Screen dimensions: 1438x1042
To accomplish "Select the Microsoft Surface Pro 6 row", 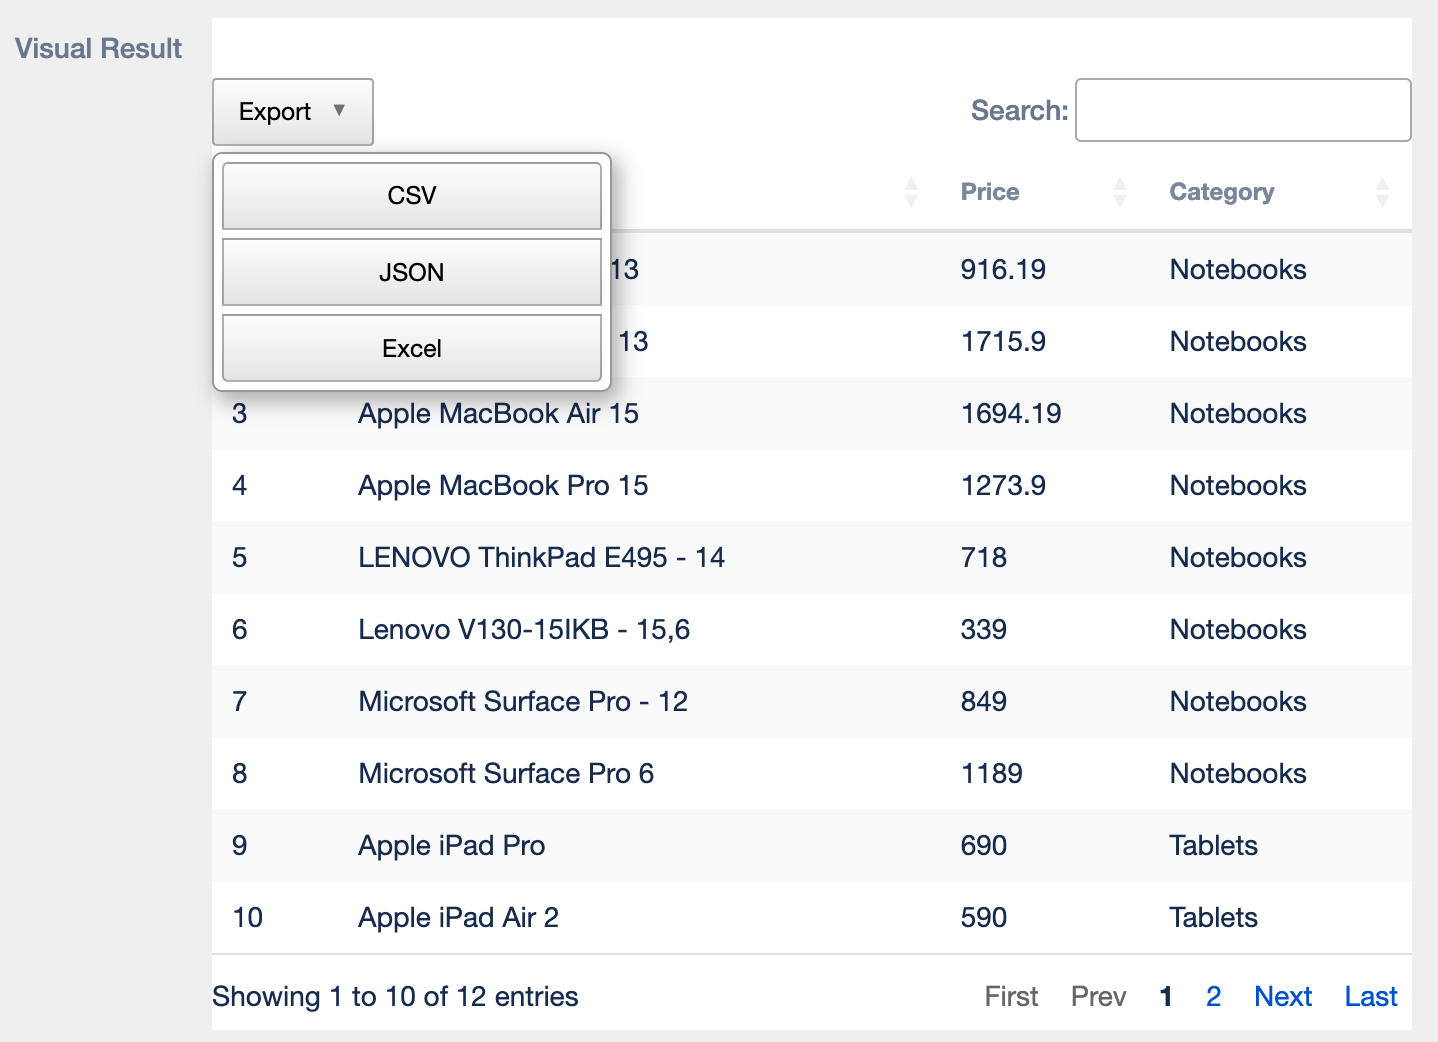I will pos(700,773).
